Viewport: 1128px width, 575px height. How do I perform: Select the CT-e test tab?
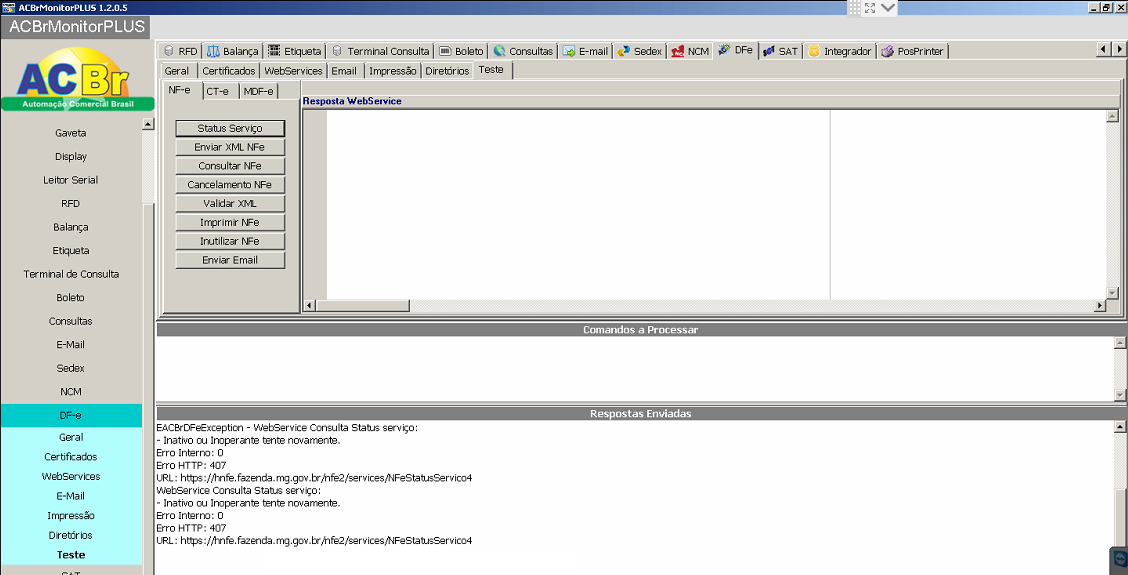click(217, 91)
